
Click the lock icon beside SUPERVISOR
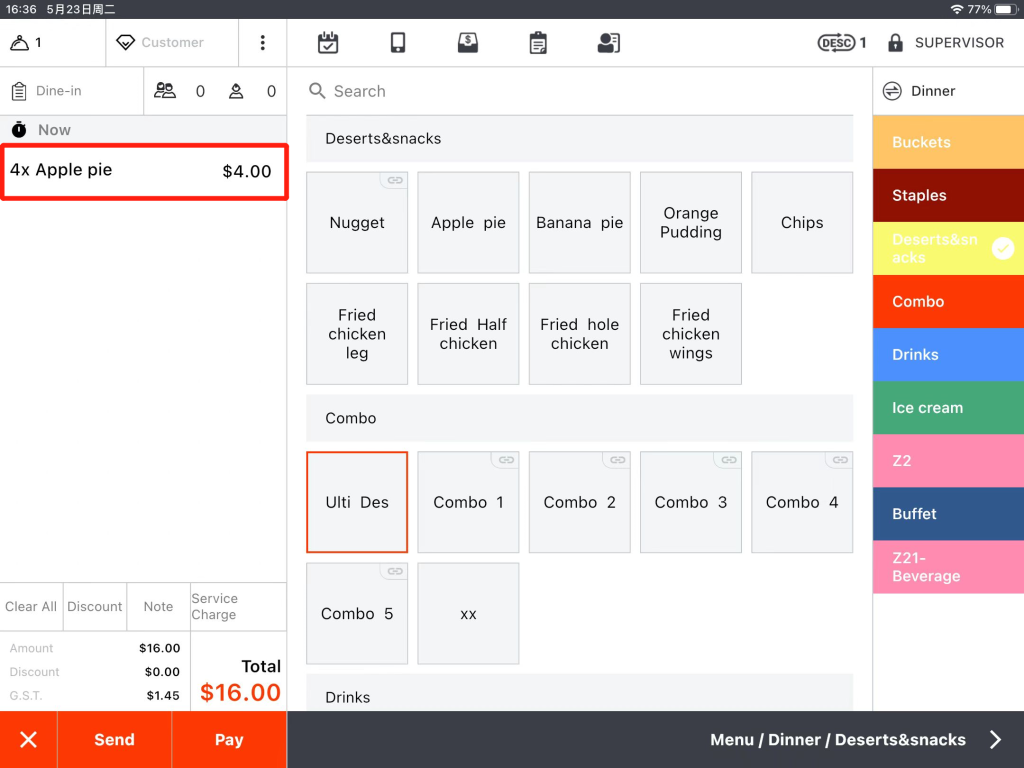pos(895,43)
